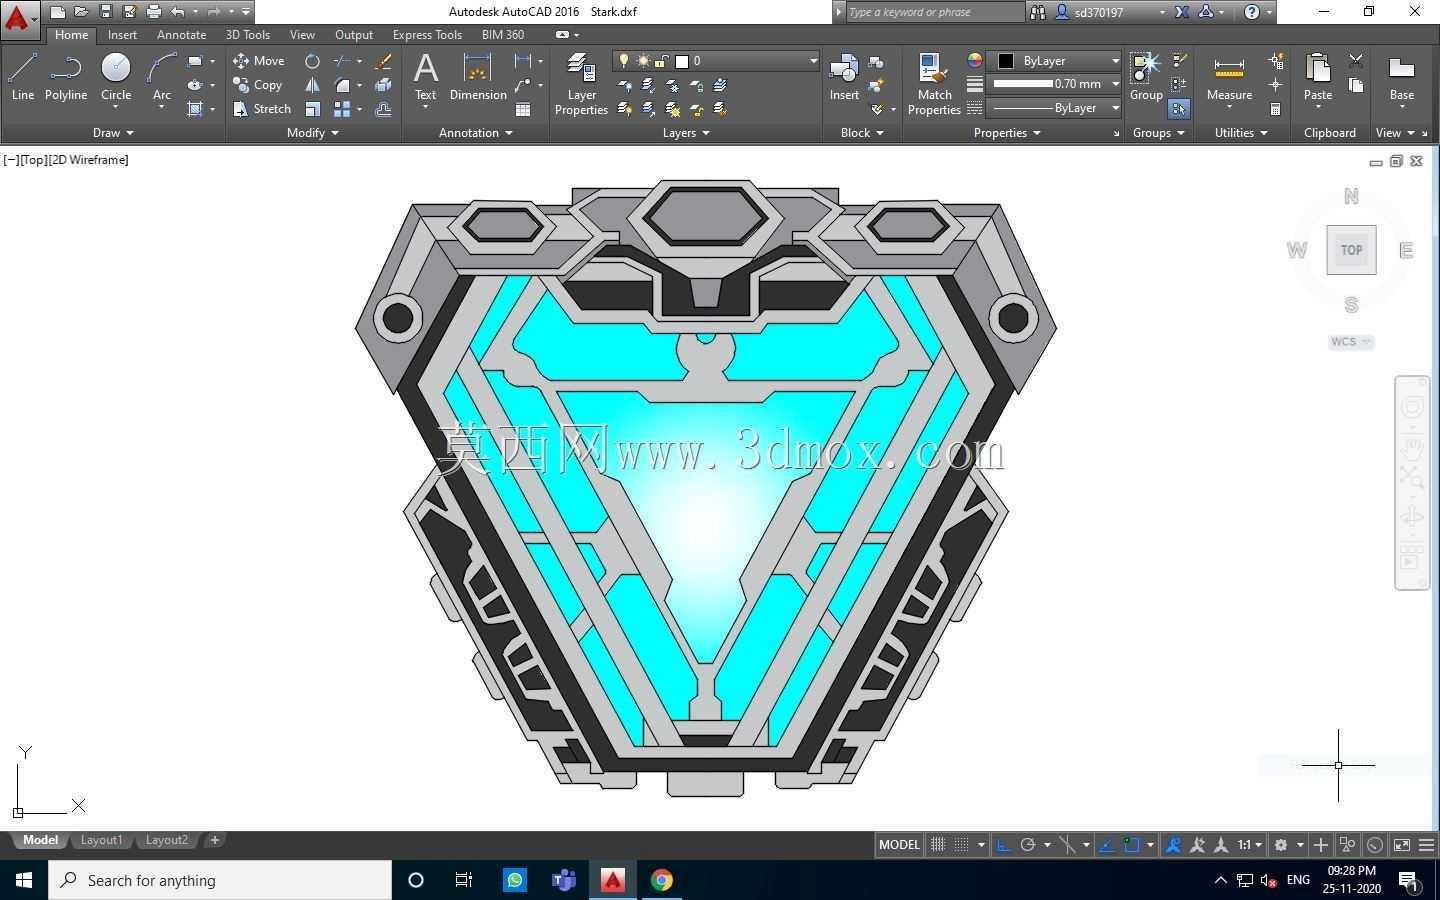Activate Match Properties tool
This screenshot has width=1440, height=900.
coord(934,85)
